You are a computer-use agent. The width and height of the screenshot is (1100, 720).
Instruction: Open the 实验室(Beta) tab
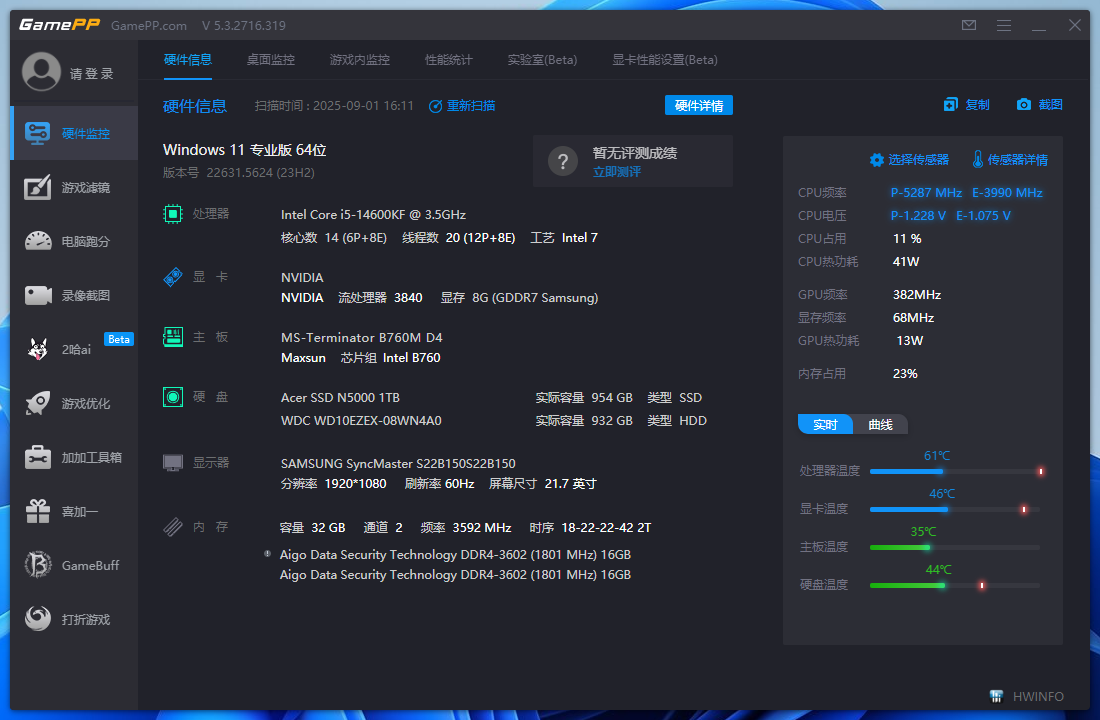pyautogui.click(x=542, y=60)
